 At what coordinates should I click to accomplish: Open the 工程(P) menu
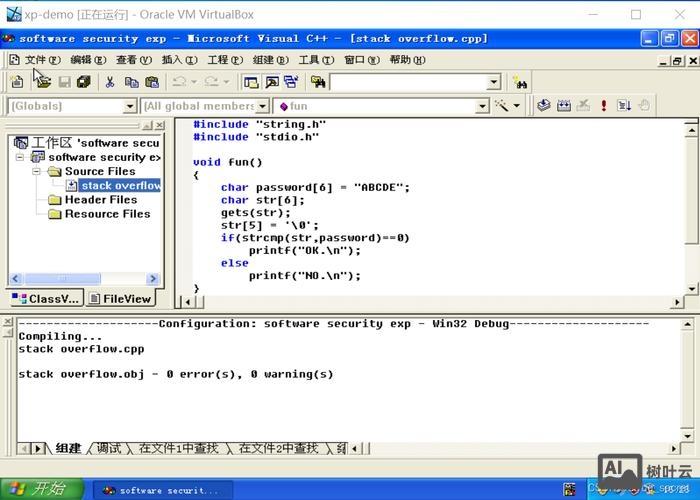point(217,60)
